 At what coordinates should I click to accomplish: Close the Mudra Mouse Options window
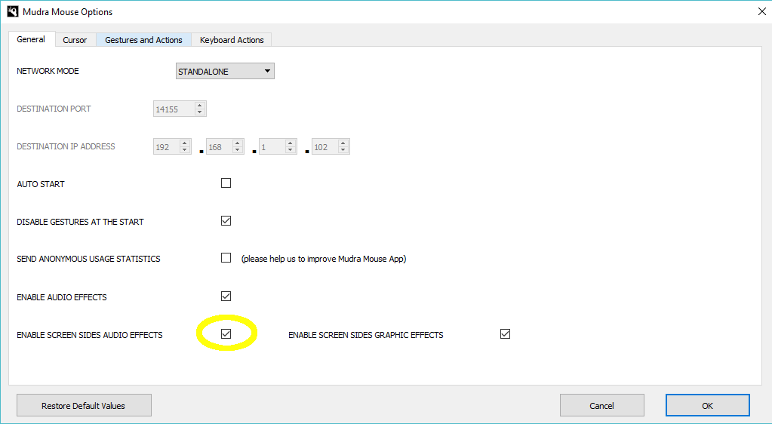click(761, 11)
